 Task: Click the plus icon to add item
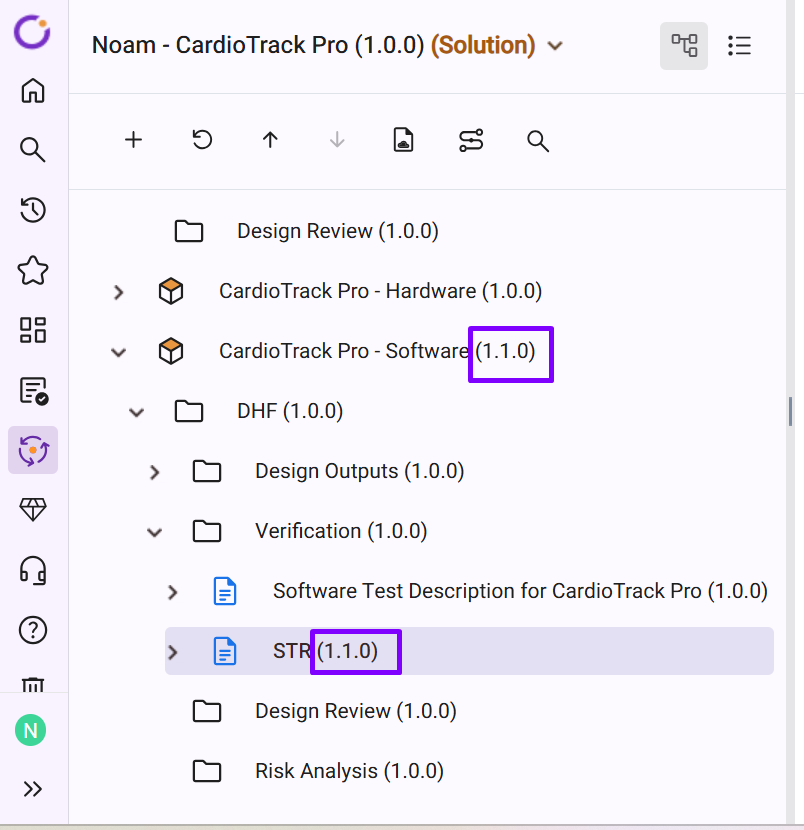click(133, 141)
